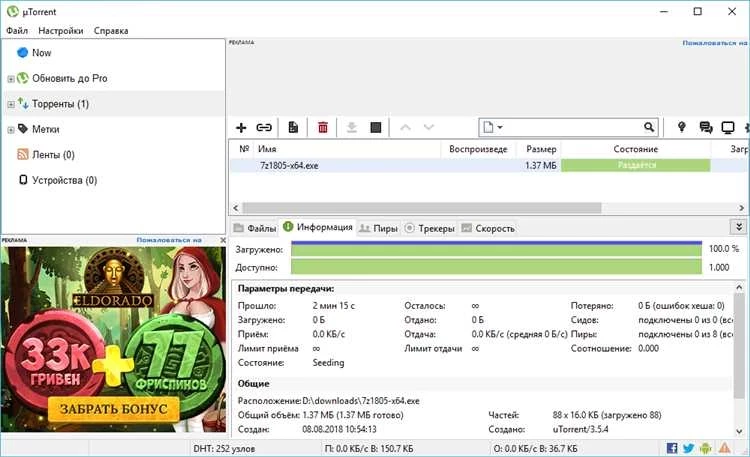Viewport: 750px width, 457px height.
Task: Click Пожаловаться на link above left ad
Action: (x=169, y=240)
